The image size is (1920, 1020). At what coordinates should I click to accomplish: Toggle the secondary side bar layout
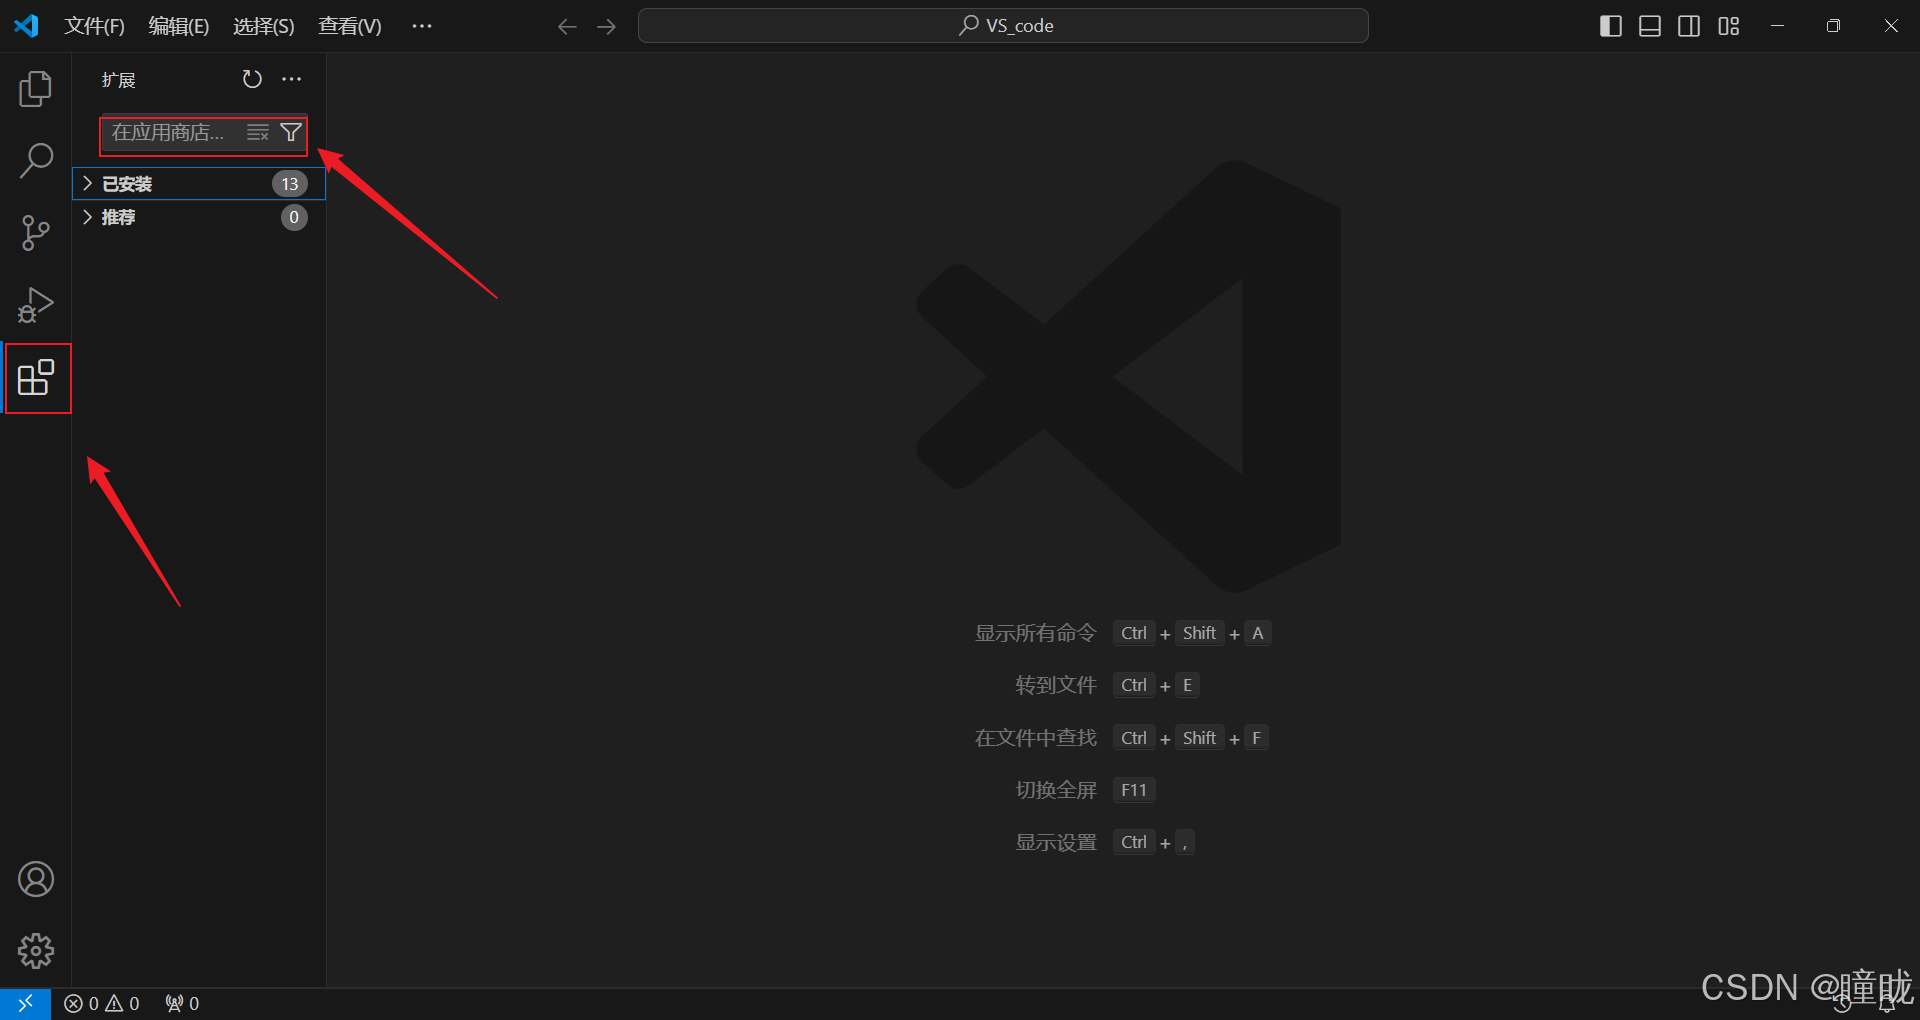[1689, 26]
